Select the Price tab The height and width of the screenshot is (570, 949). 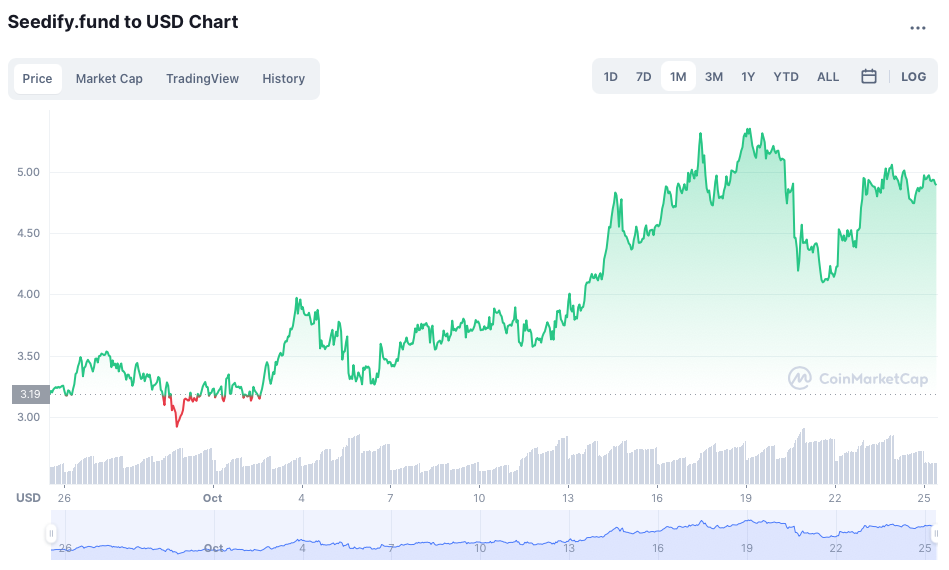point(38,79)
